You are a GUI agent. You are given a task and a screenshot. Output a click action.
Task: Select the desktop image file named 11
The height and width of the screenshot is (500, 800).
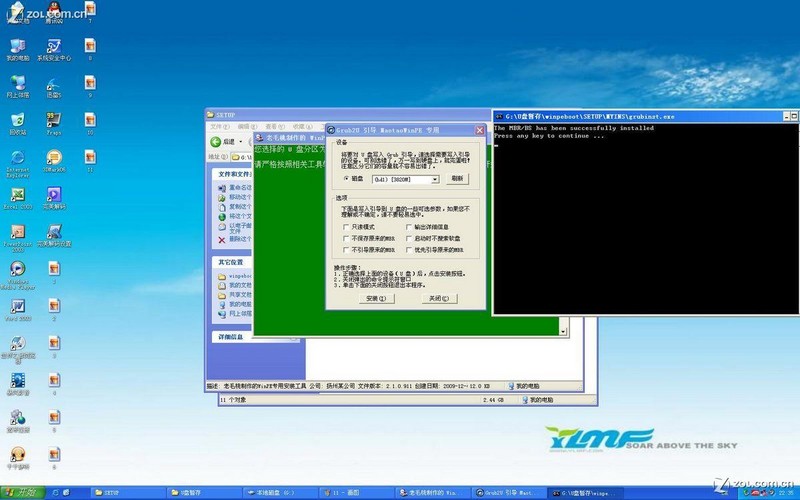click(90, 160)
